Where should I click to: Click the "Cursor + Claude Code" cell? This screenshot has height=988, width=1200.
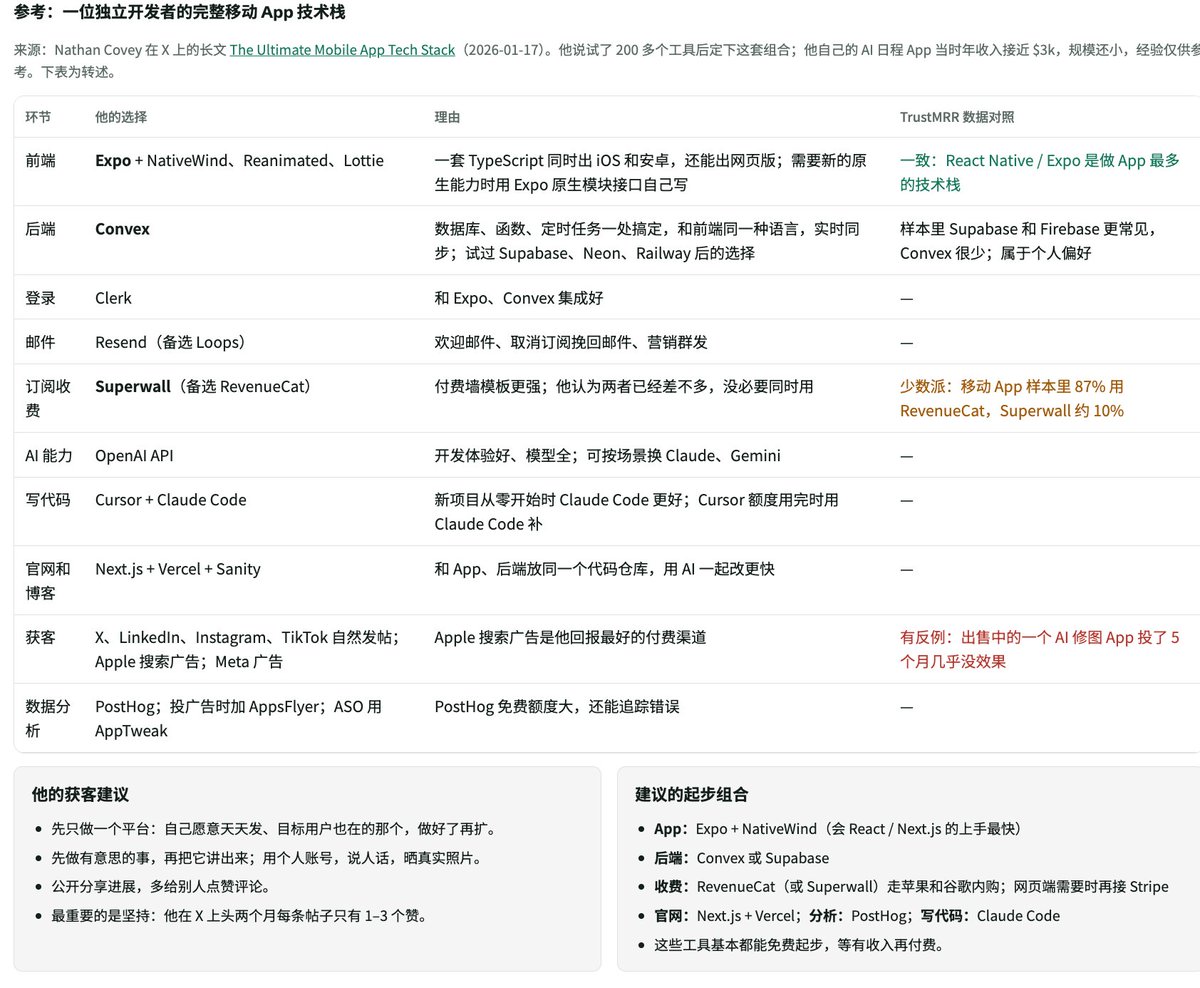[x=170, y=500]
